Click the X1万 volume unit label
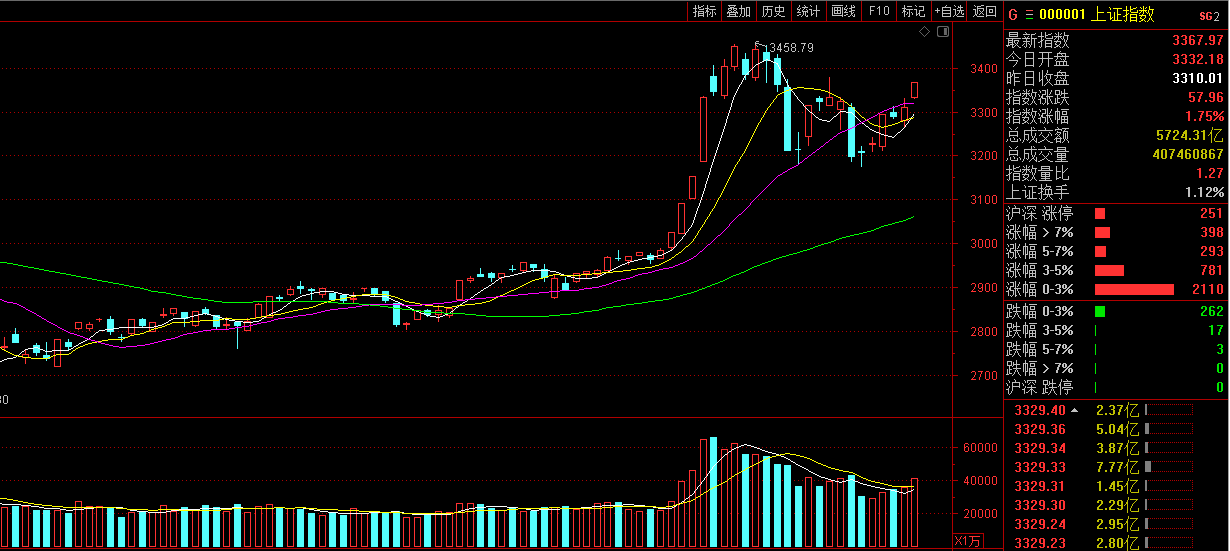The image size is (1230, 551). click(967, 541)
